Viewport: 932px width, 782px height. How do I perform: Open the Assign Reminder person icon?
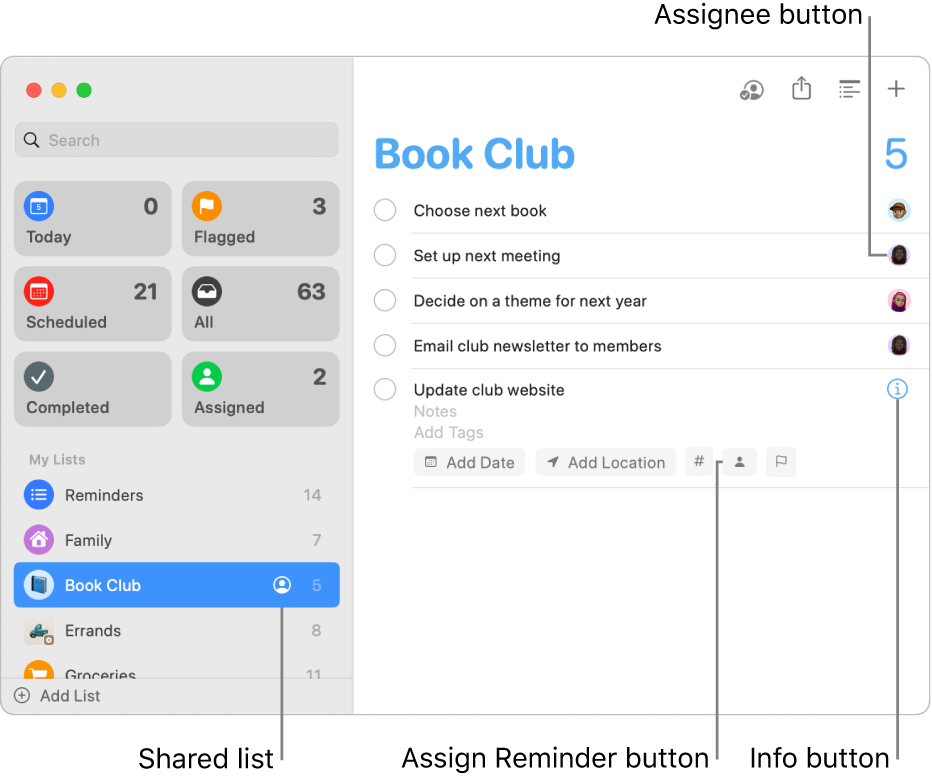point(740,462)
